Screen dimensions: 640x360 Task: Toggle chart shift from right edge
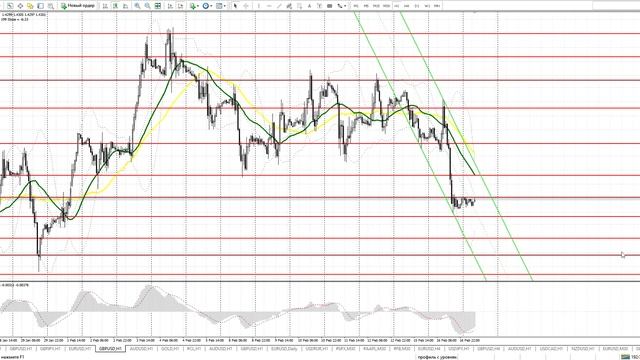point(180,6)
